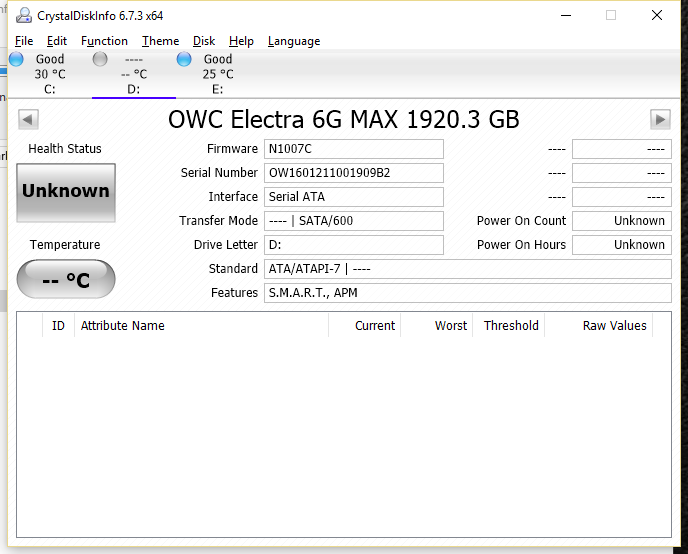Click the Worst column header

(x=437, y=325)
